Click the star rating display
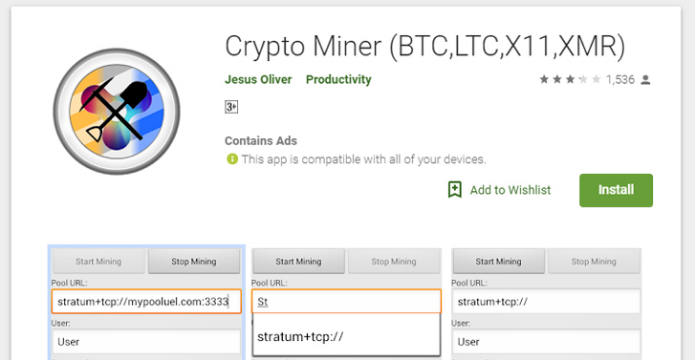695x363 pixels. pos(570,80)
